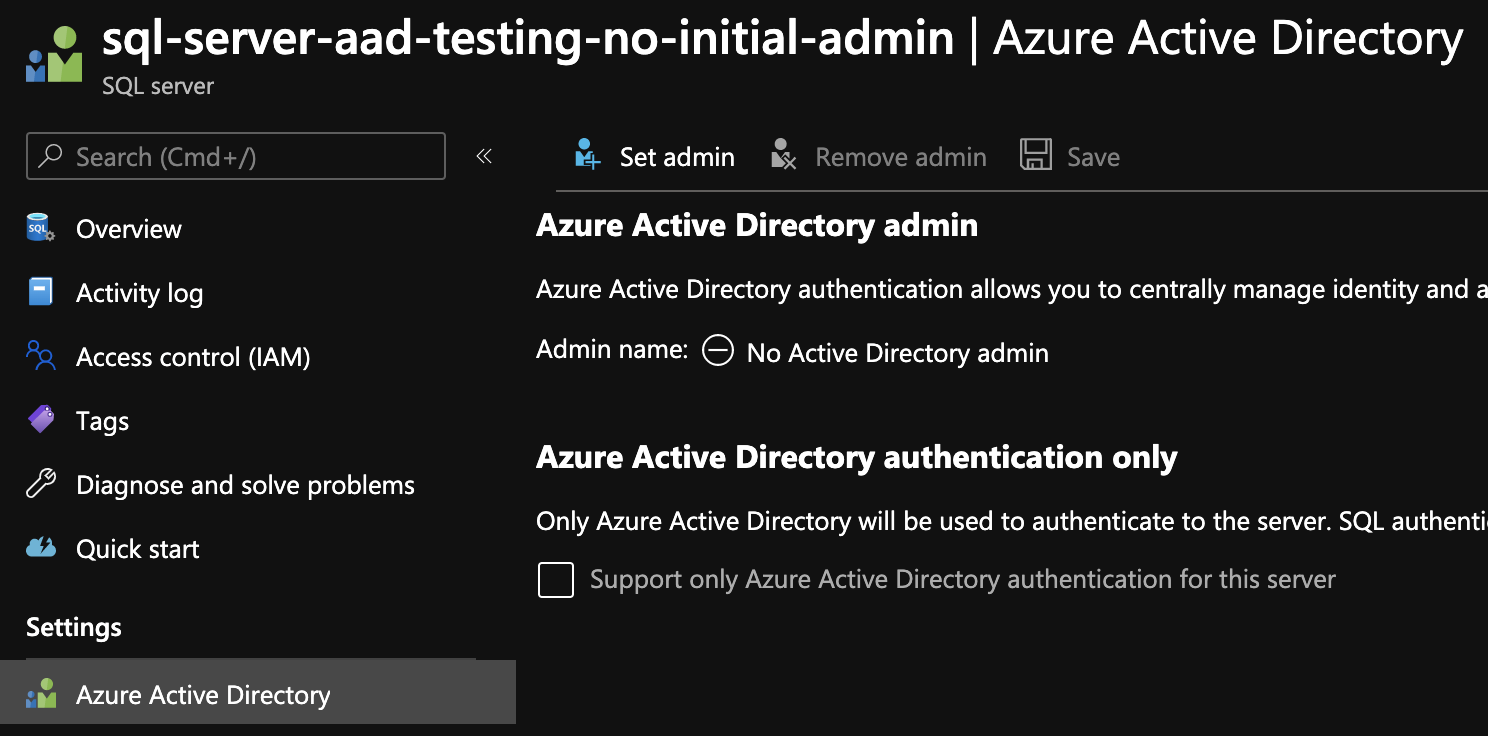Click the Activity log book icon
Image resolution: width=1488 pixels, height=736 pixels.
pyautogui.click(x=40, y=292)
